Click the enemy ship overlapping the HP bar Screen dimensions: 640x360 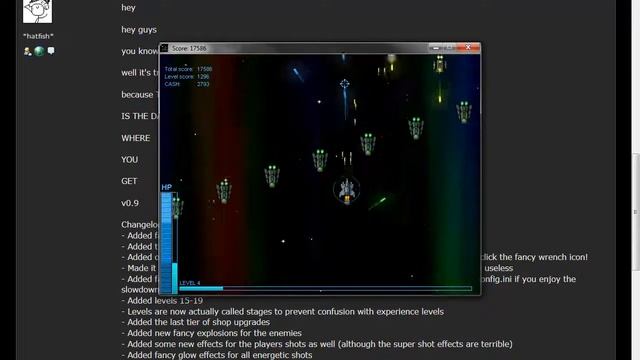click(177, 208)
